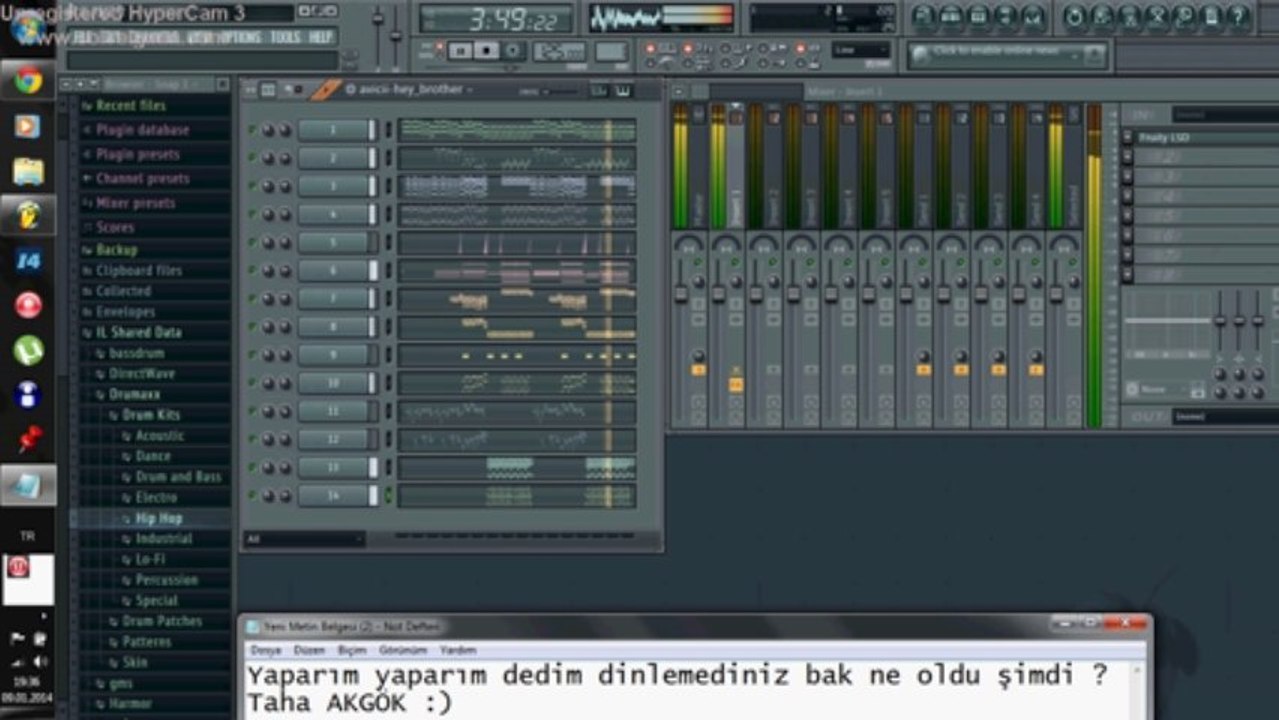The width and height of the screenshot is (1279, 720).
Task: Click the media player taskbar icon
Action: 28,125
